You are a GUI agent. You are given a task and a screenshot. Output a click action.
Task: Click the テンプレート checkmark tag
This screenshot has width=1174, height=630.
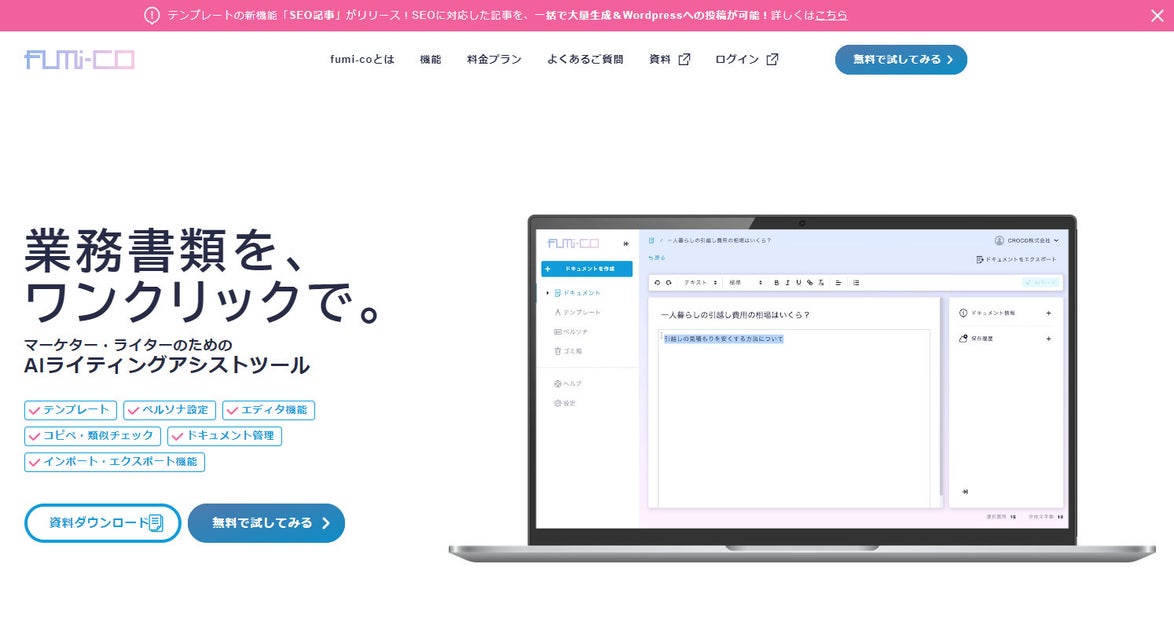[70, 410]
